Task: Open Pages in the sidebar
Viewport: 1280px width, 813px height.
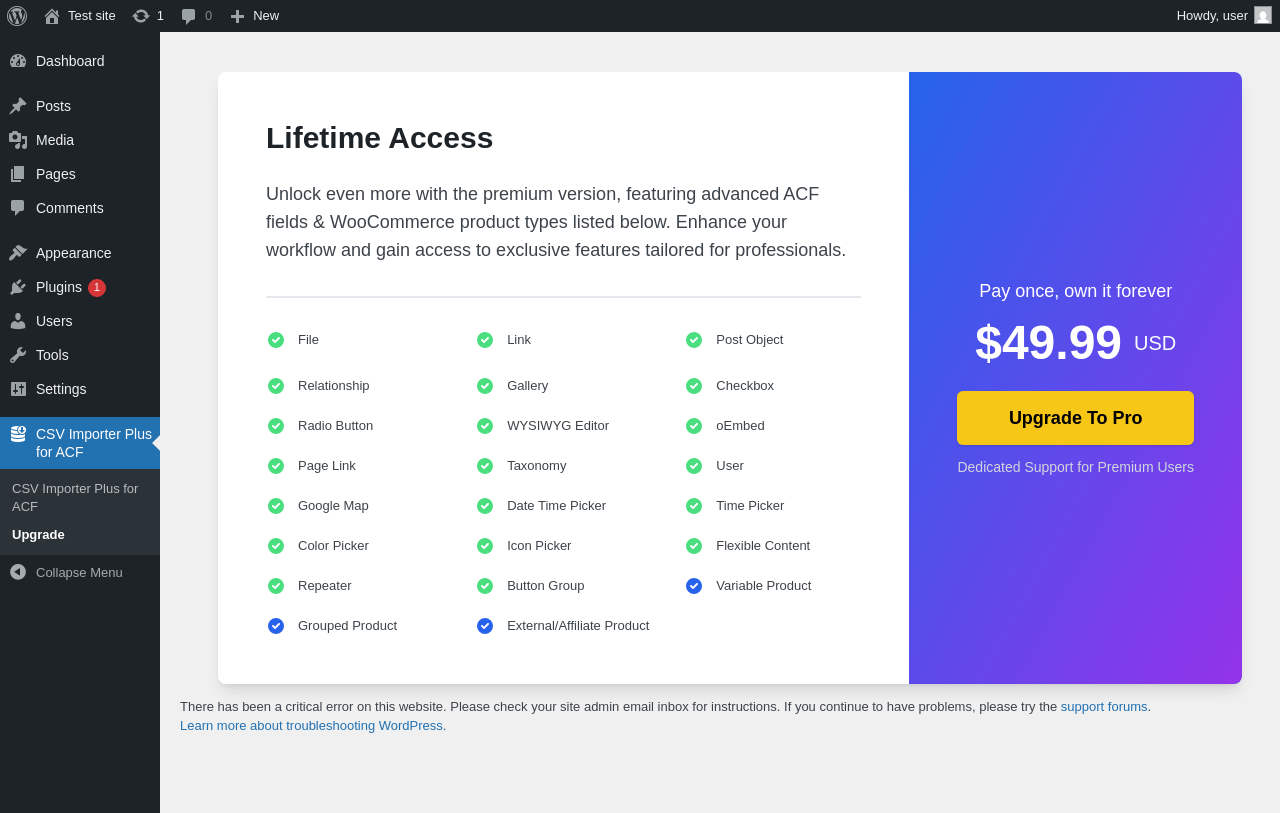Action: (80, 174)
